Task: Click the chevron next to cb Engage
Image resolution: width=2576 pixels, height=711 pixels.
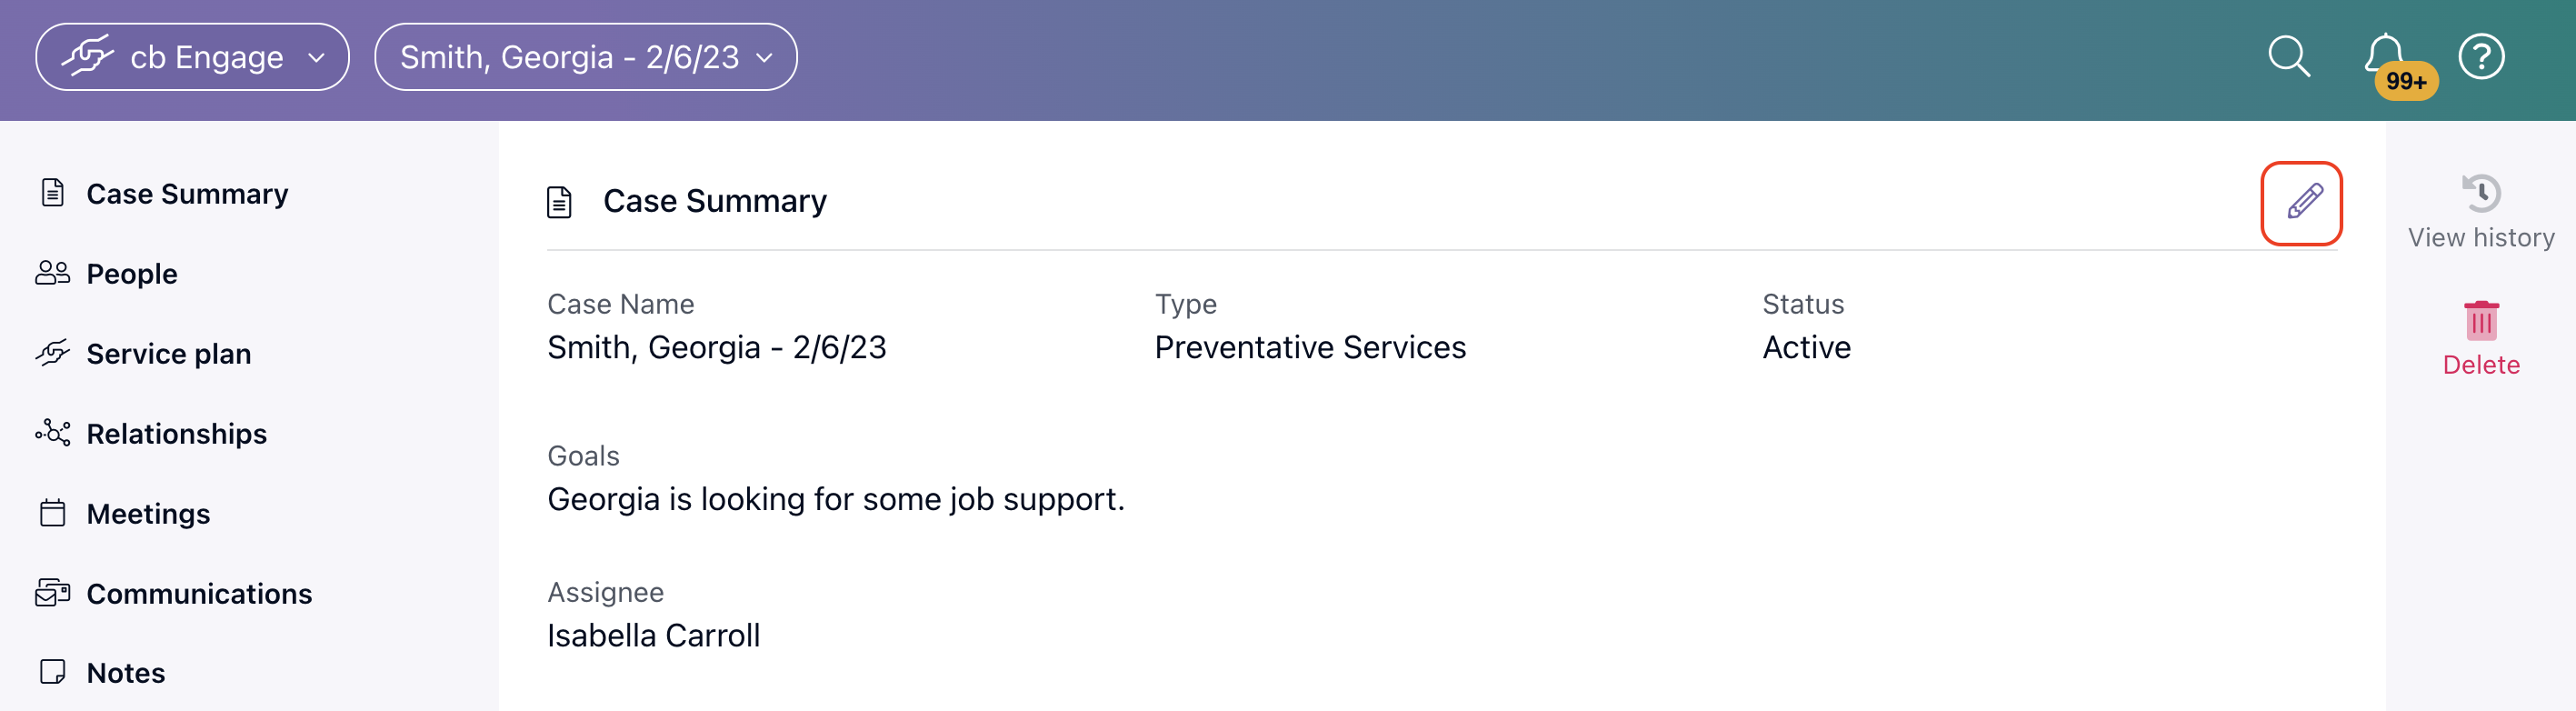Action: tap(317, 58)
